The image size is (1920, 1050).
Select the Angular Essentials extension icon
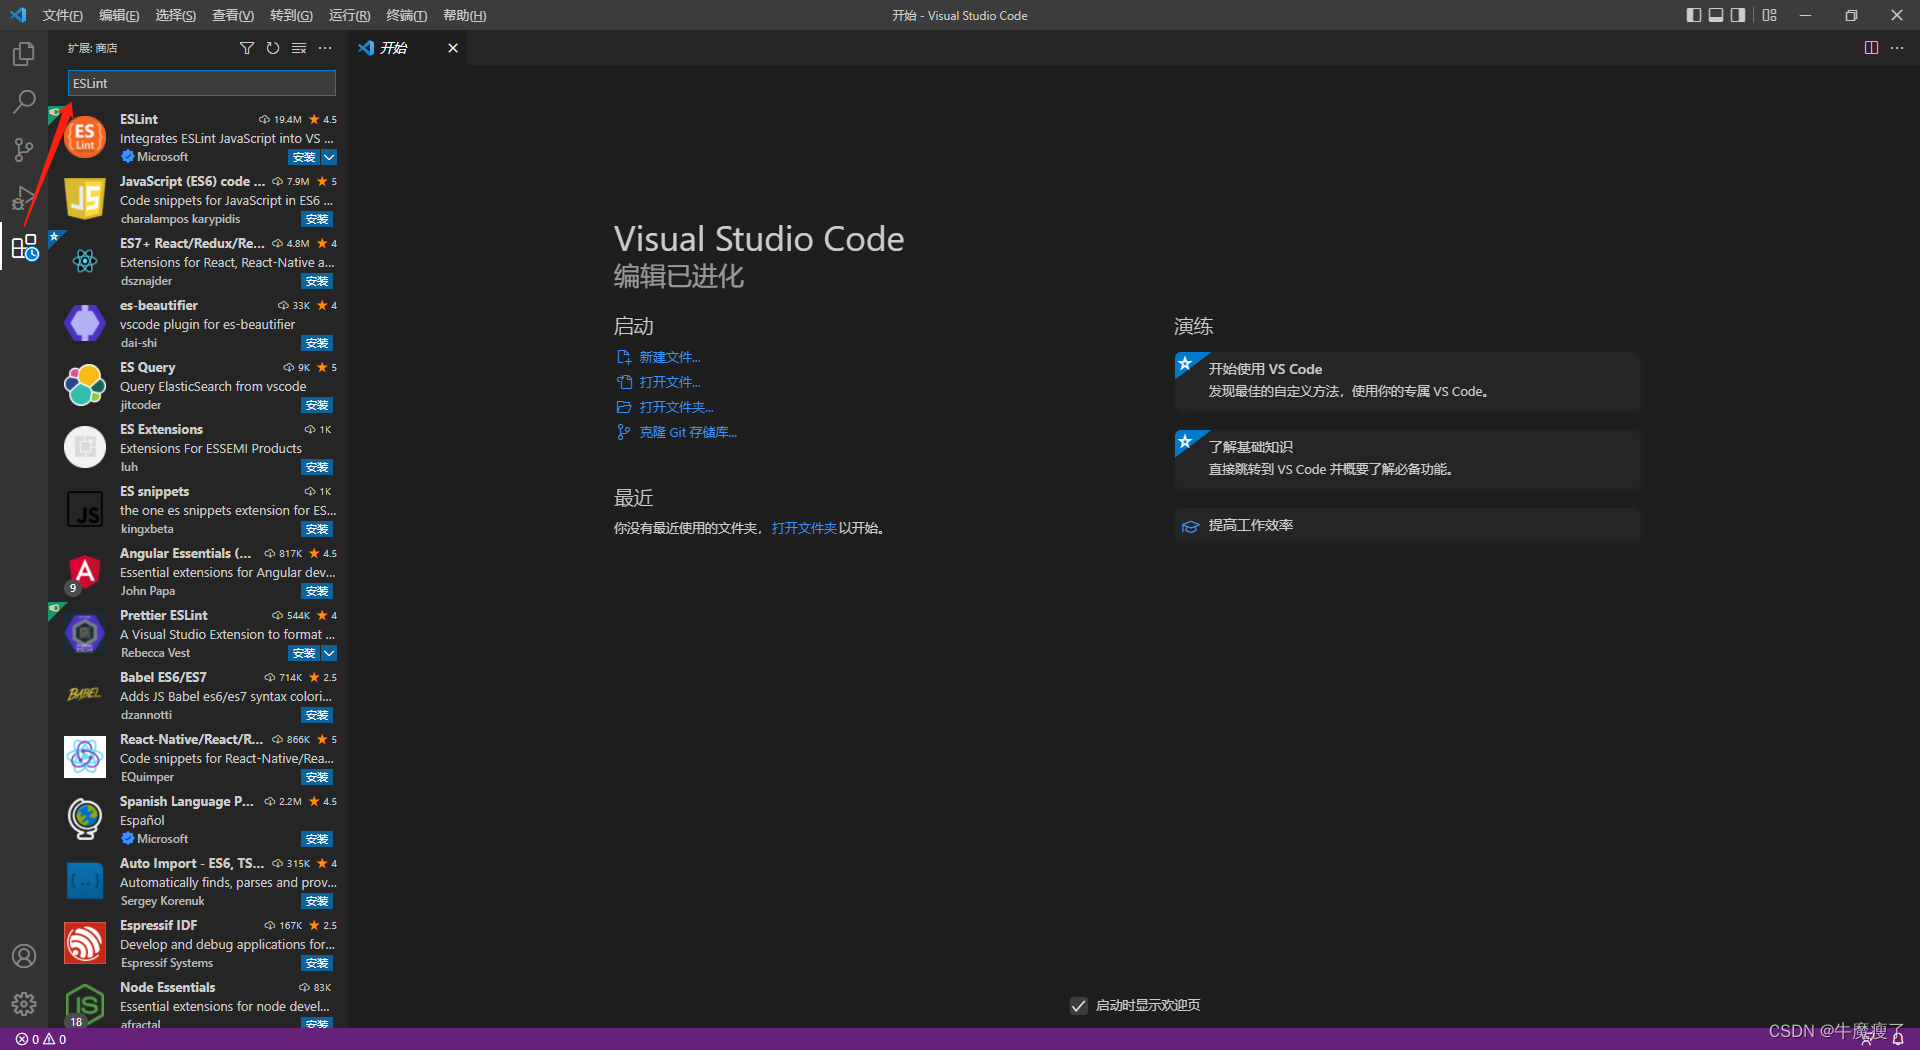click(85, 571)
